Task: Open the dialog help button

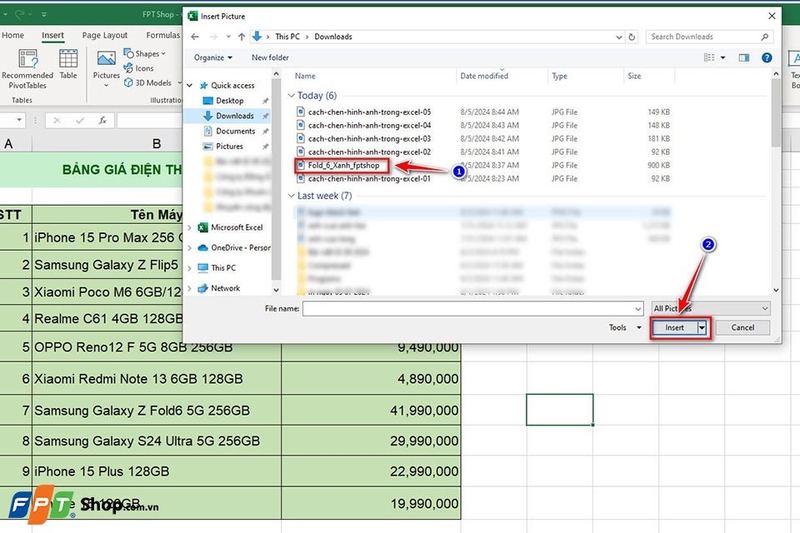Action: tap(766, 58)
